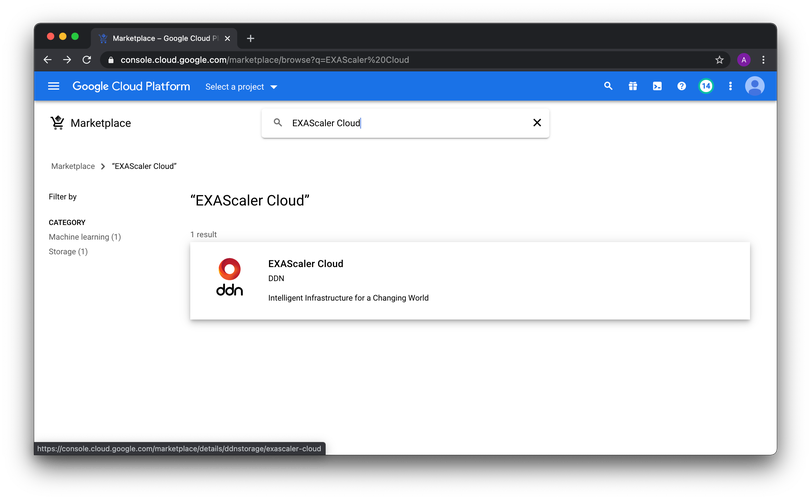The width and height of the screenshot is (811, 500).
Task: Open the Google account avatar
Action: tap(755, 86)
